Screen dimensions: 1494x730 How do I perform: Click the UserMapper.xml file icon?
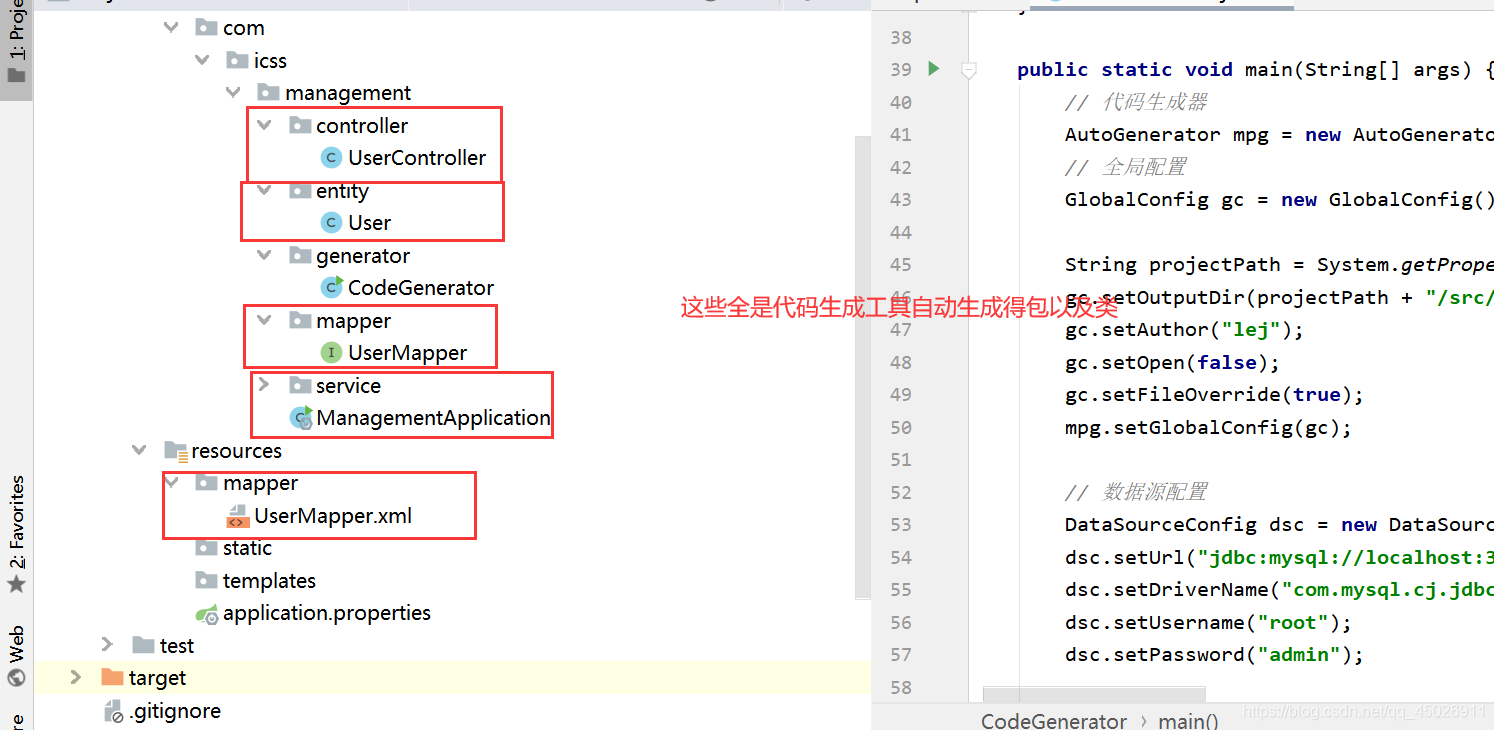(x=237, y=516)
